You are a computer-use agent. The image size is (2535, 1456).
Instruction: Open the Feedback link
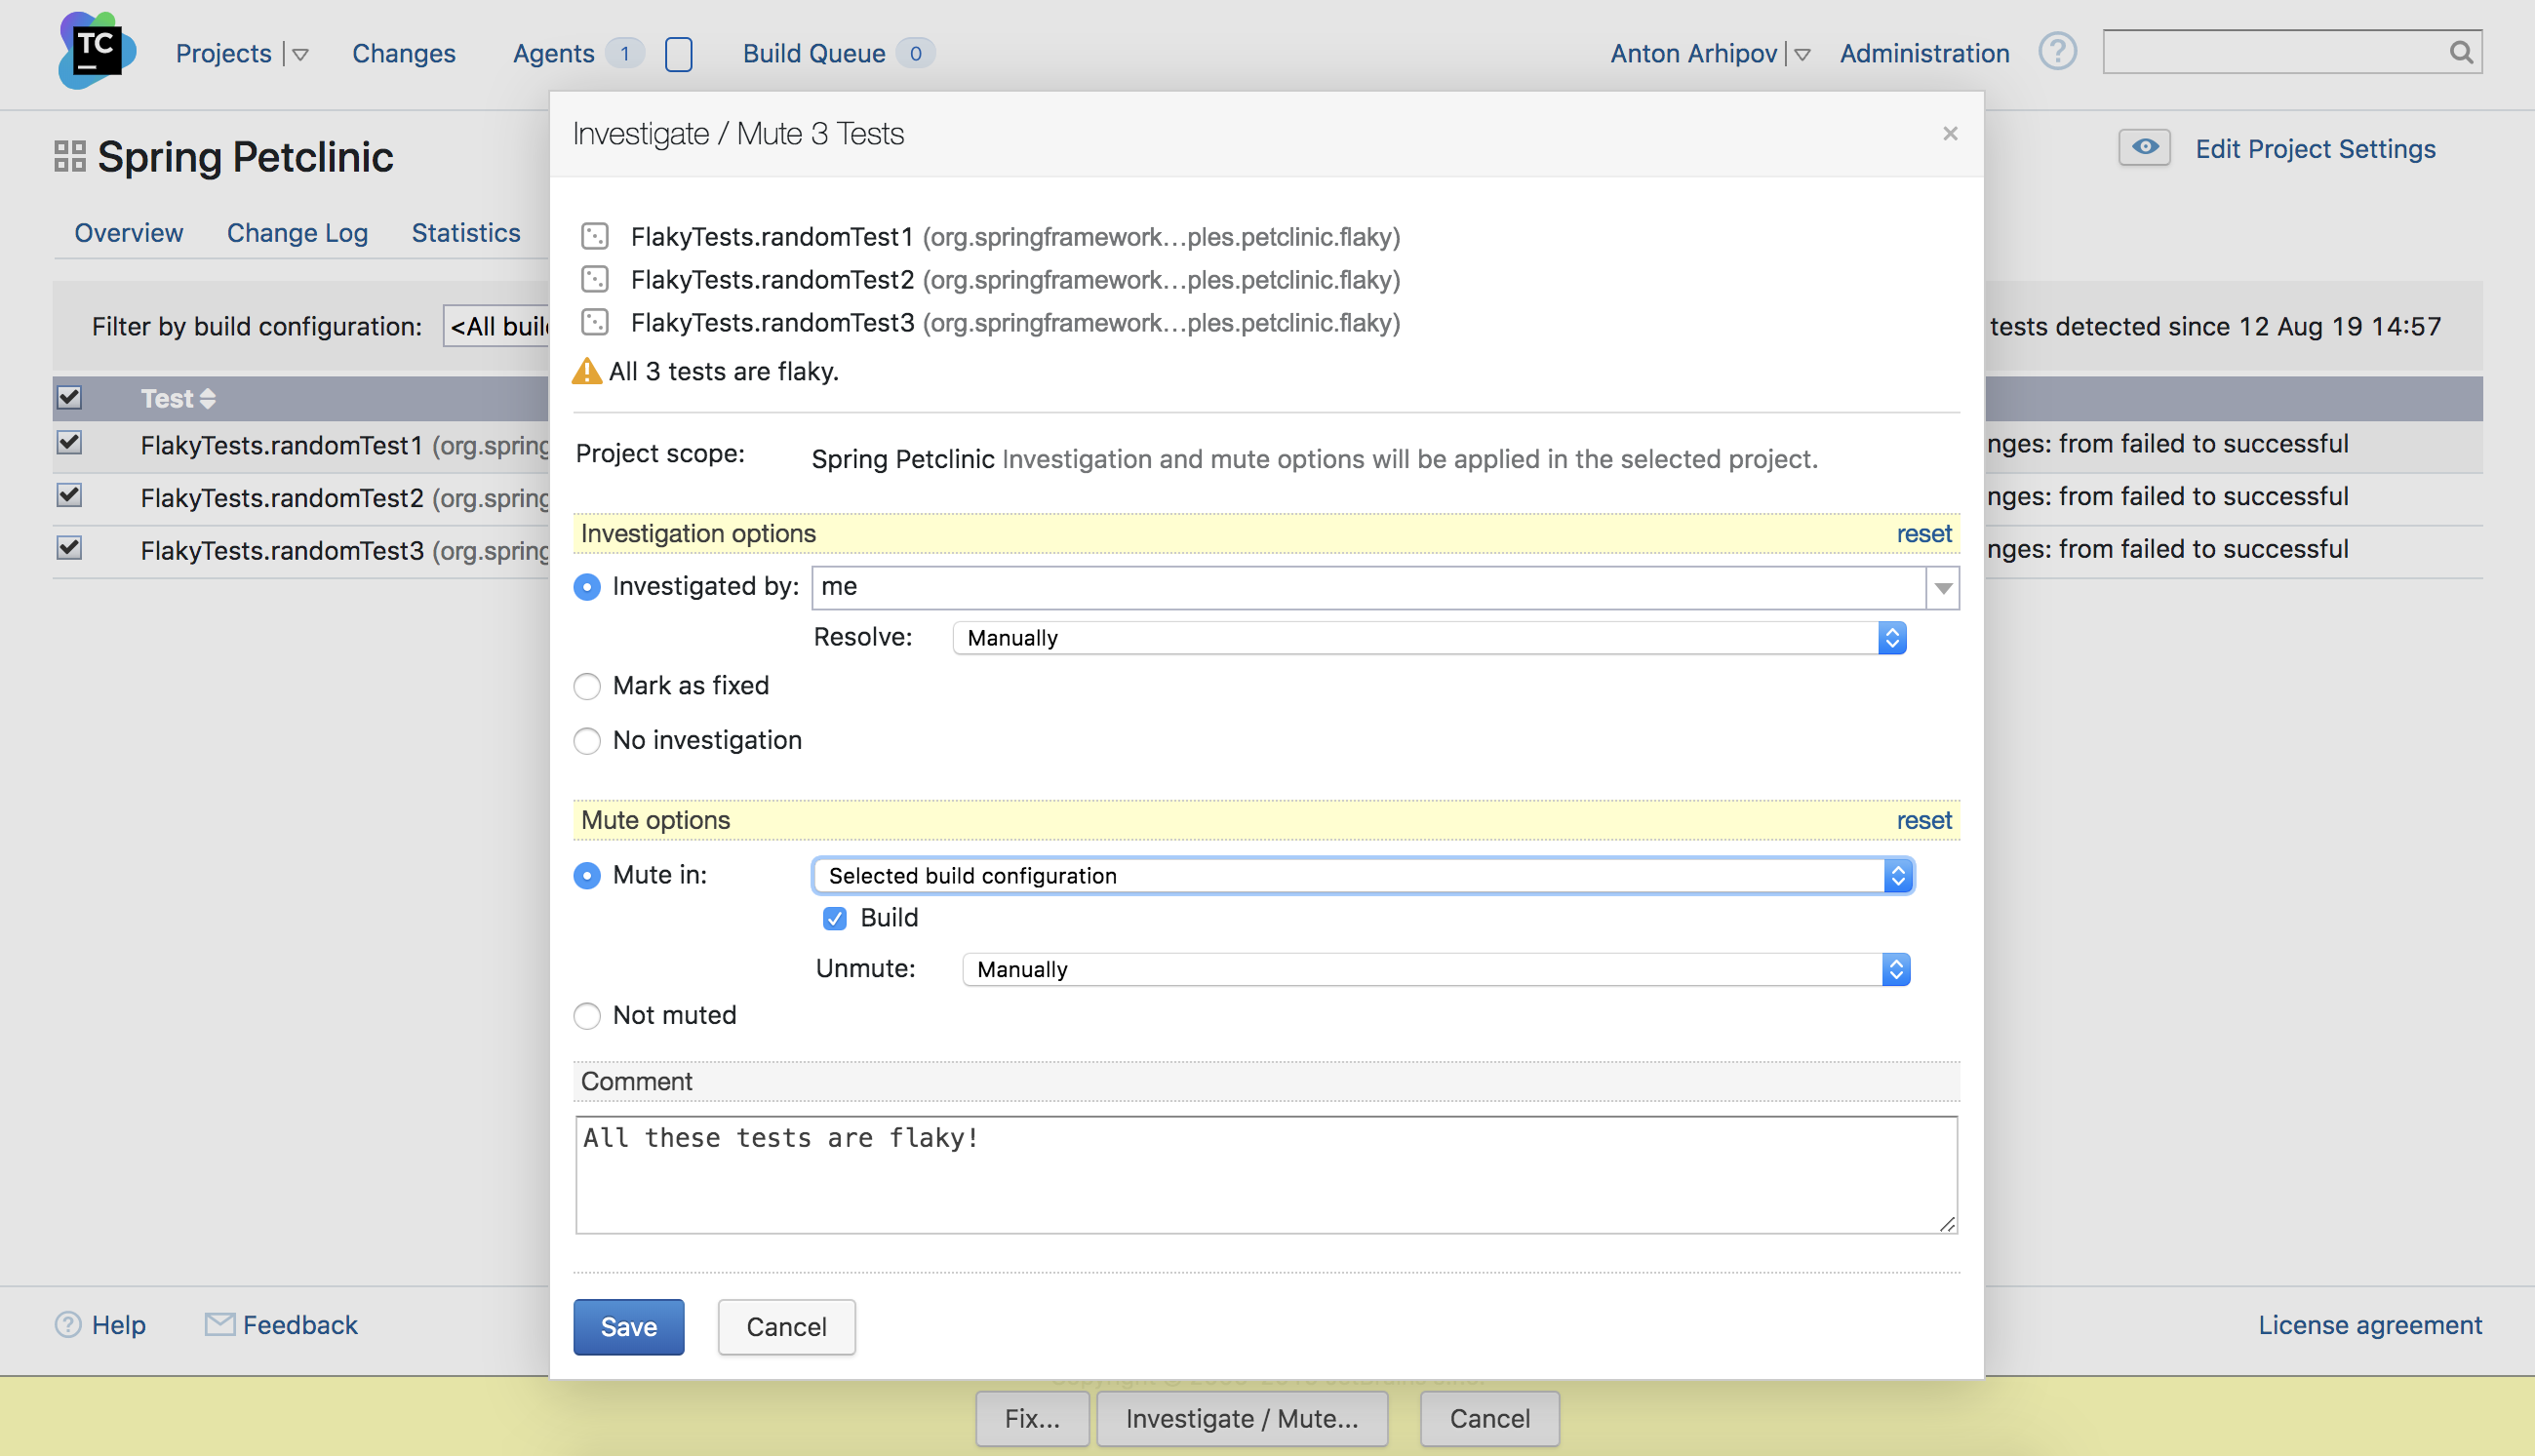pos(300,1325)
